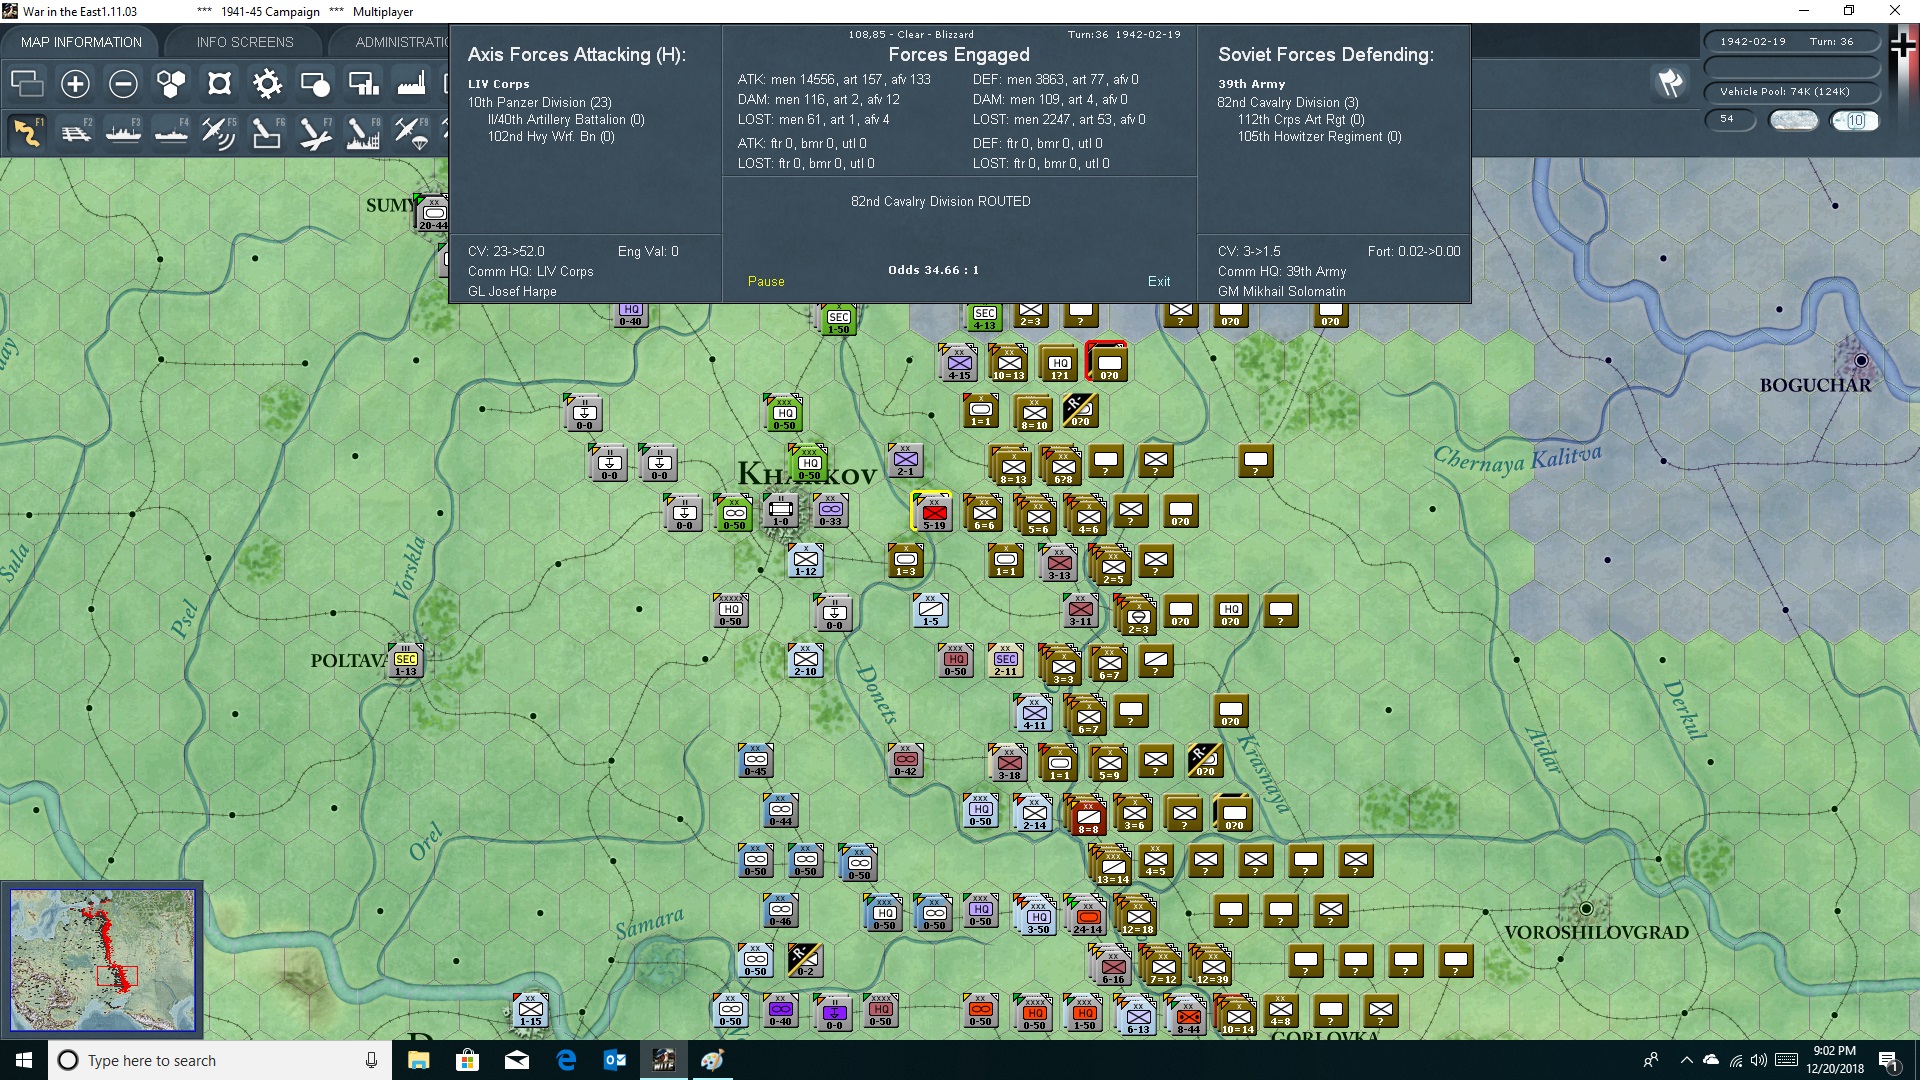
Task: Select F9 air transport mode
Action: coord(411,132)
